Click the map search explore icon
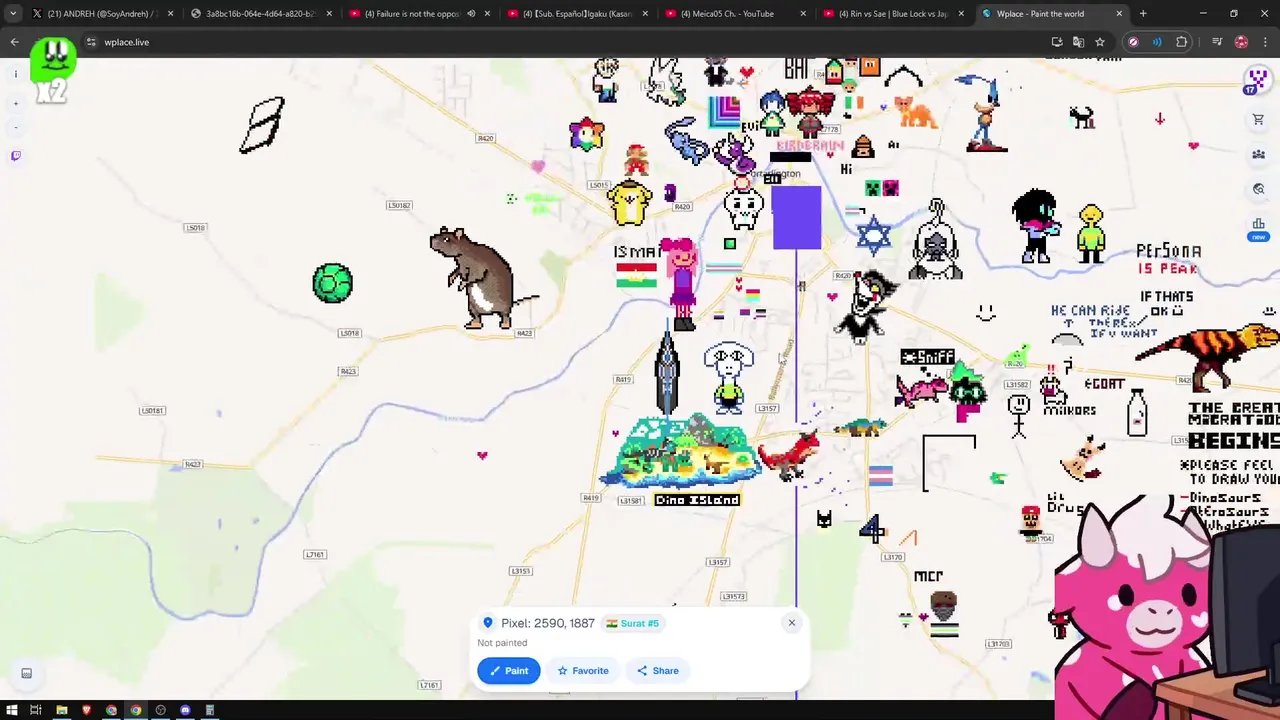Screen dimensions: 1280x720 [x=1259, y=189]
